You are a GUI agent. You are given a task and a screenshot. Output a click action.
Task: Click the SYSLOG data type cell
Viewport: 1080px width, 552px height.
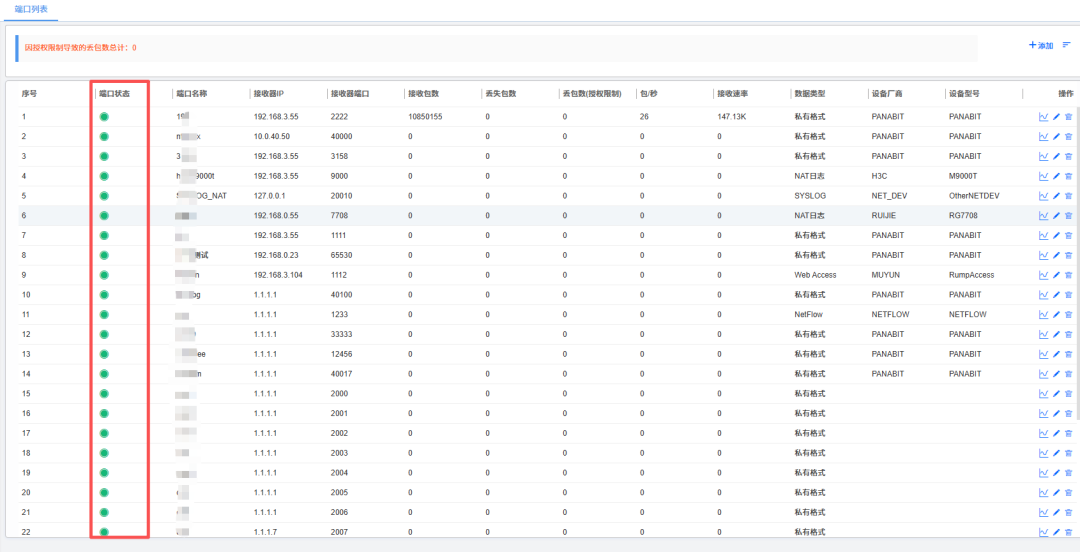pos(809,196)
